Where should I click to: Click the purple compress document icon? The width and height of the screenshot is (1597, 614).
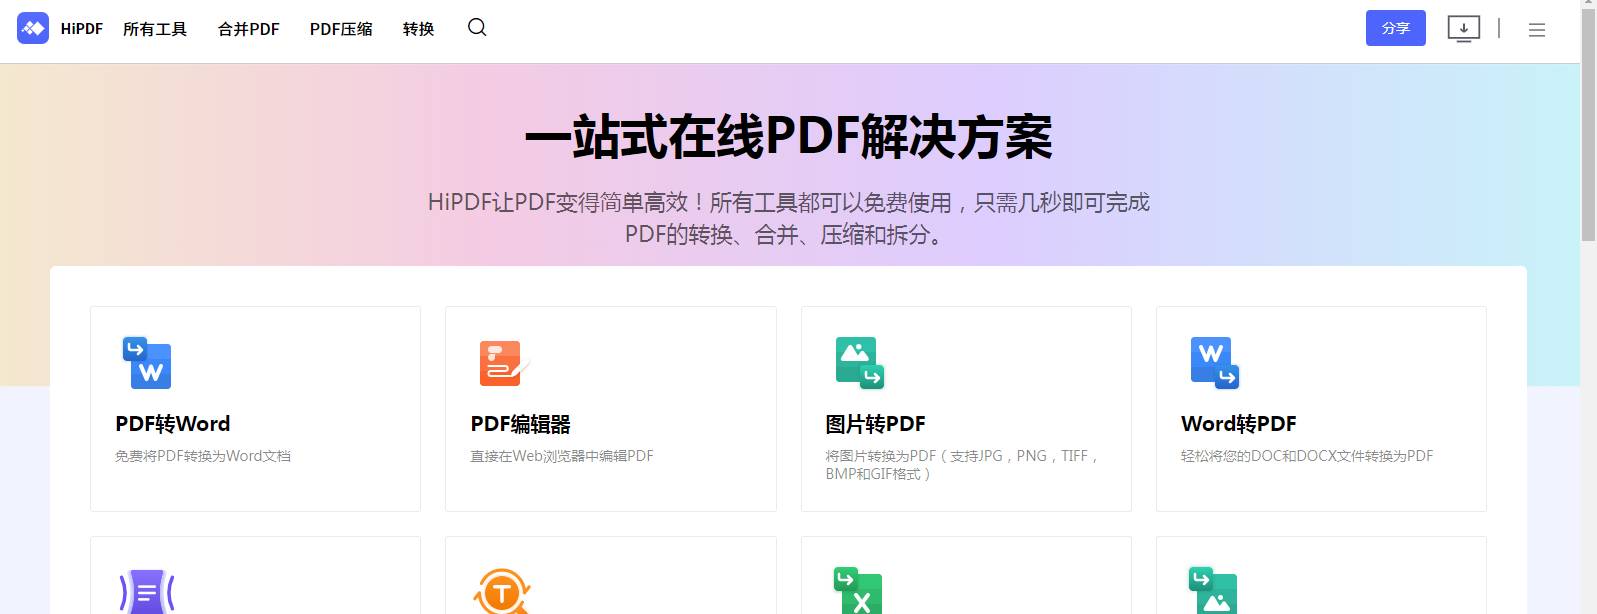point(147,592)
